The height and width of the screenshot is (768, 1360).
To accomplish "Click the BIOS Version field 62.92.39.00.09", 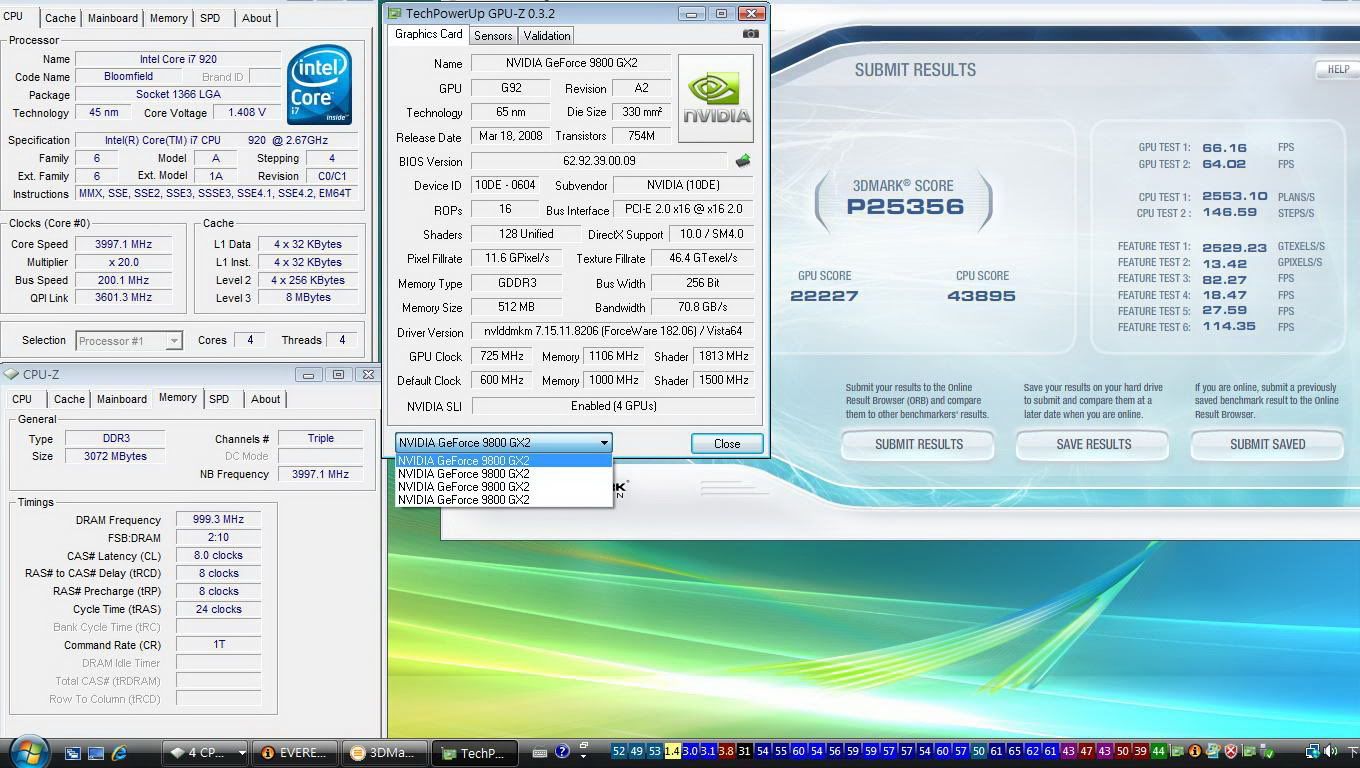I will point(599,161).
